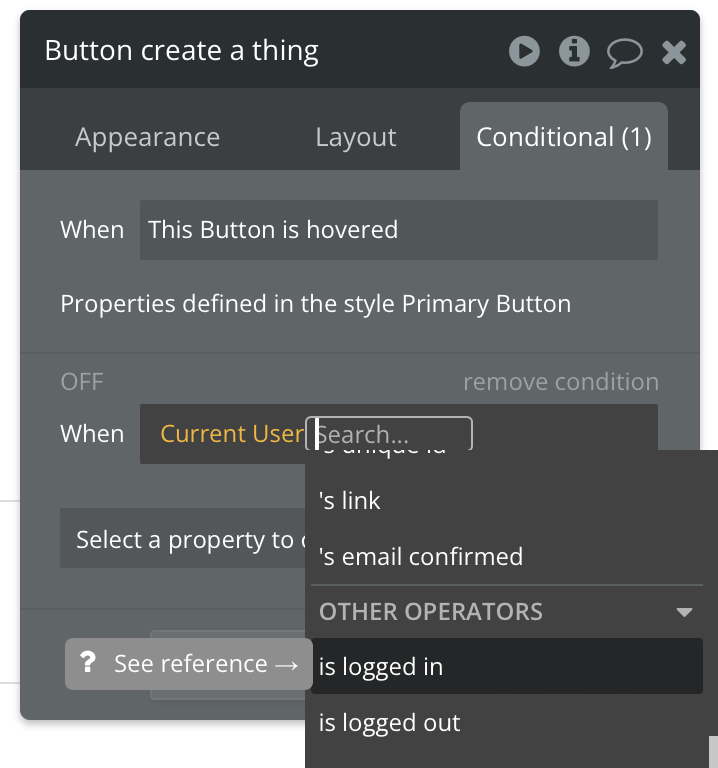The height and width of the screenshot is (768, 718).
Task: Collapse the Other Operators section arrow
Action: pyautogui.click(x=684, y=612)
